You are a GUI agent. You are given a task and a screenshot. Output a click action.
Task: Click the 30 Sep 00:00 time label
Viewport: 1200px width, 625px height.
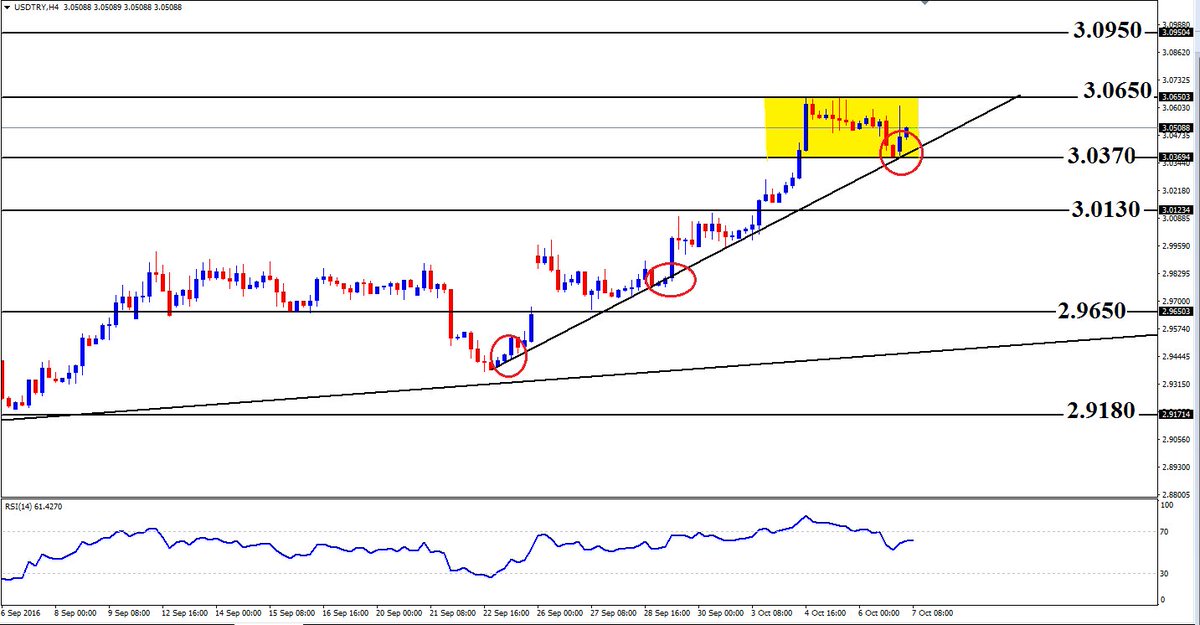[x=720, y=611]
